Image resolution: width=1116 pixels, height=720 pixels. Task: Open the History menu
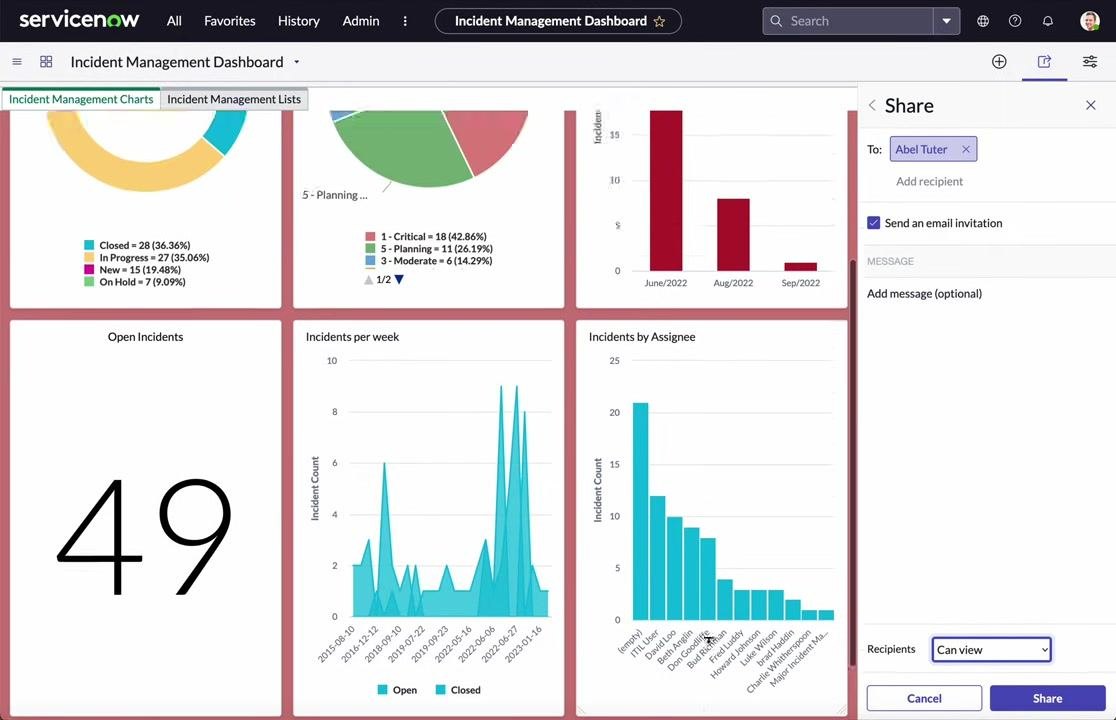298,21
